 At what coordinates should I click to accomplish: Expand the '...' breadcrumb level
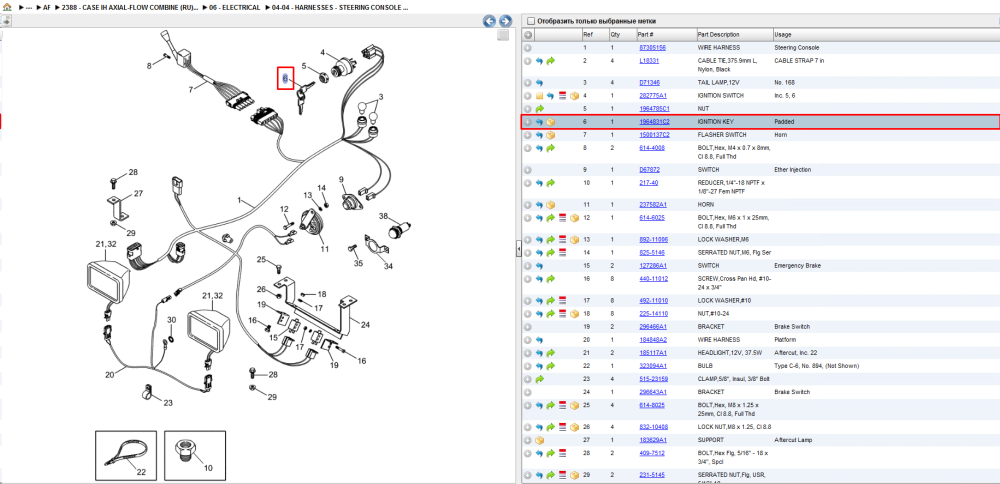click(27, 7)
